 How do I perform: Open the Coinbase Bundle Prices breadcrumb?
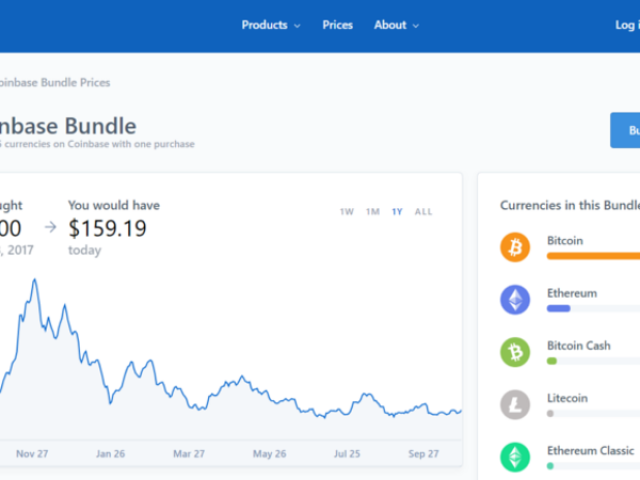coord(55,83)
